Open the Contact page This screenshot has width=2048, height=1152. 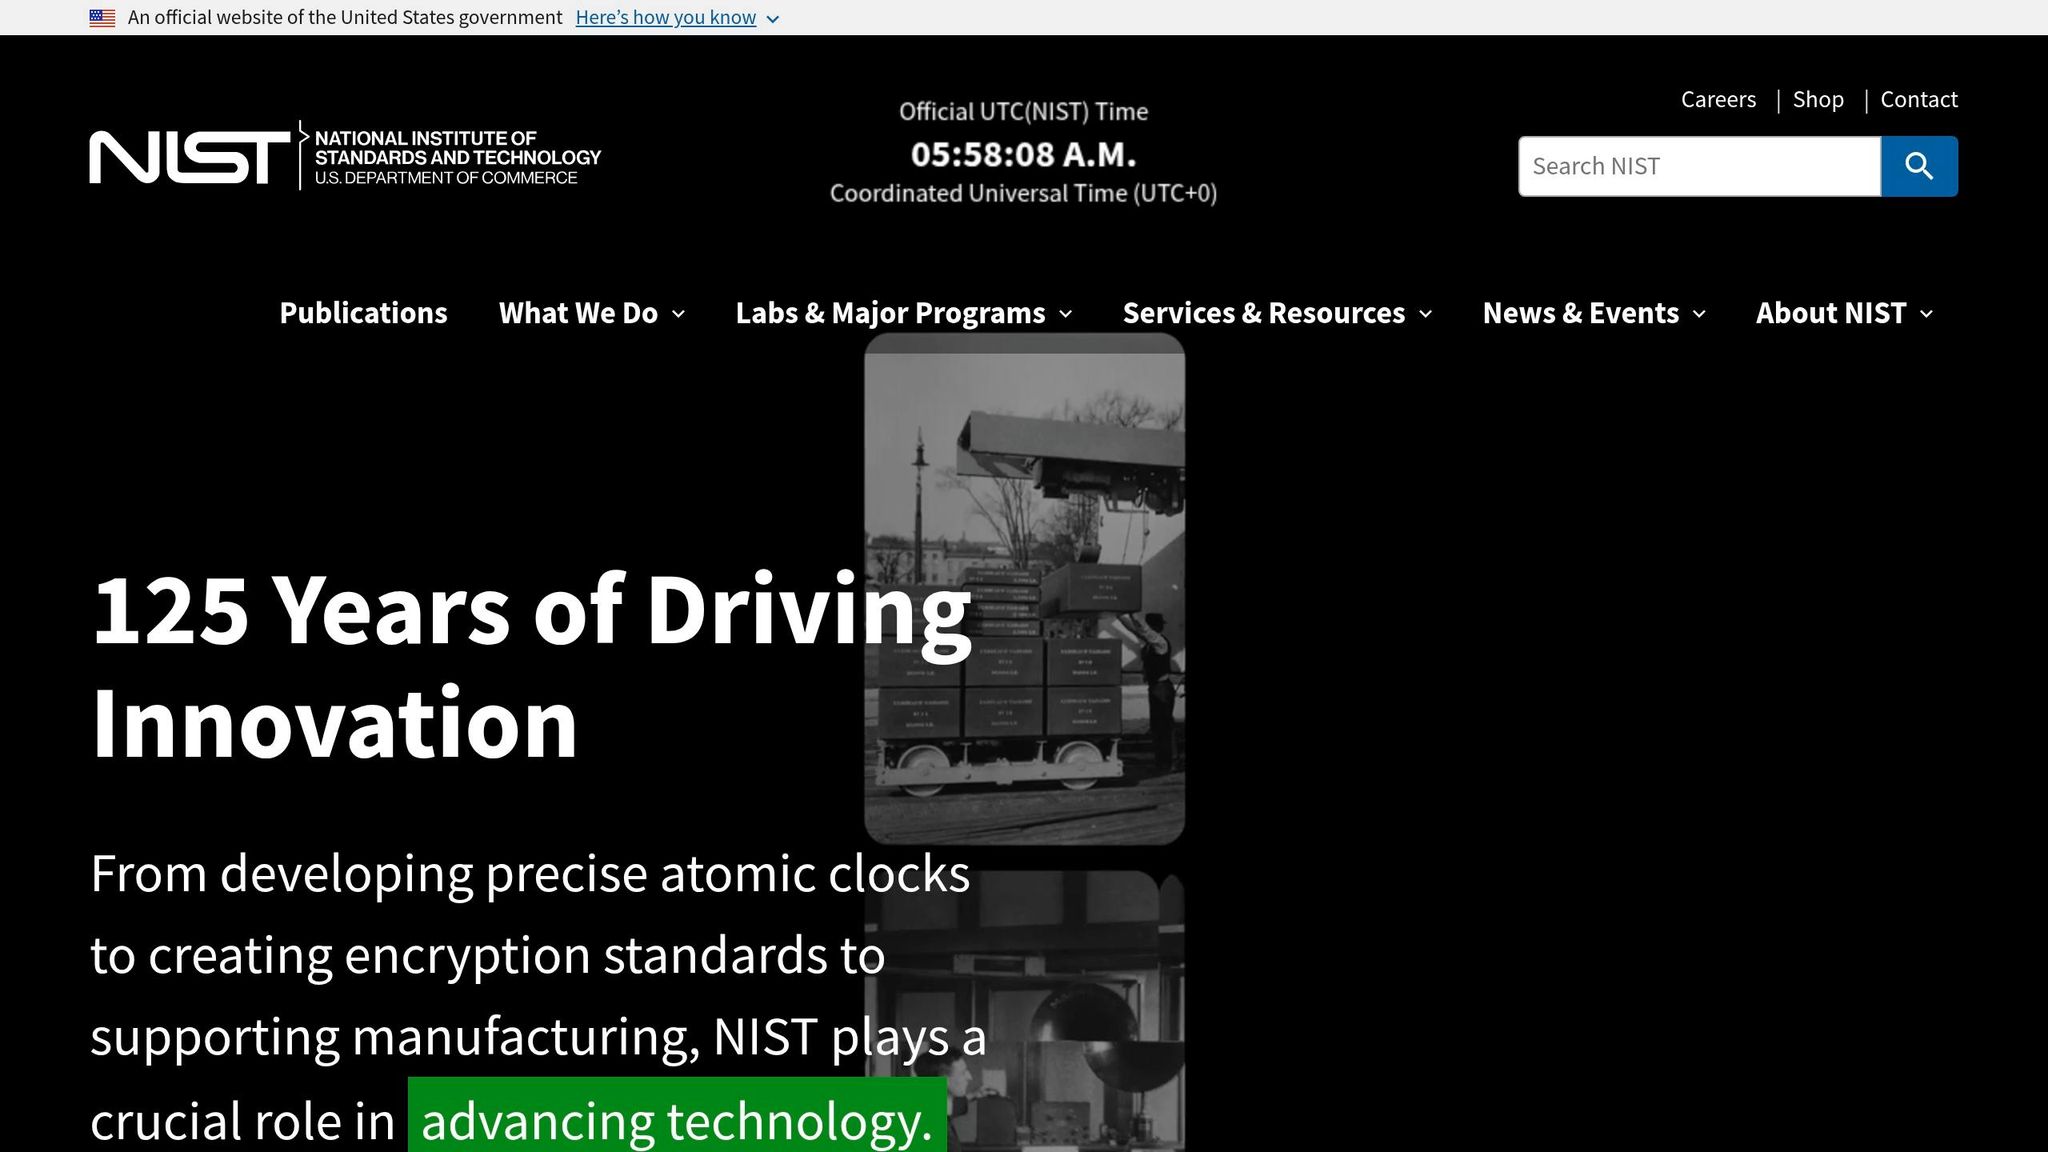(x=1918, y=99)
